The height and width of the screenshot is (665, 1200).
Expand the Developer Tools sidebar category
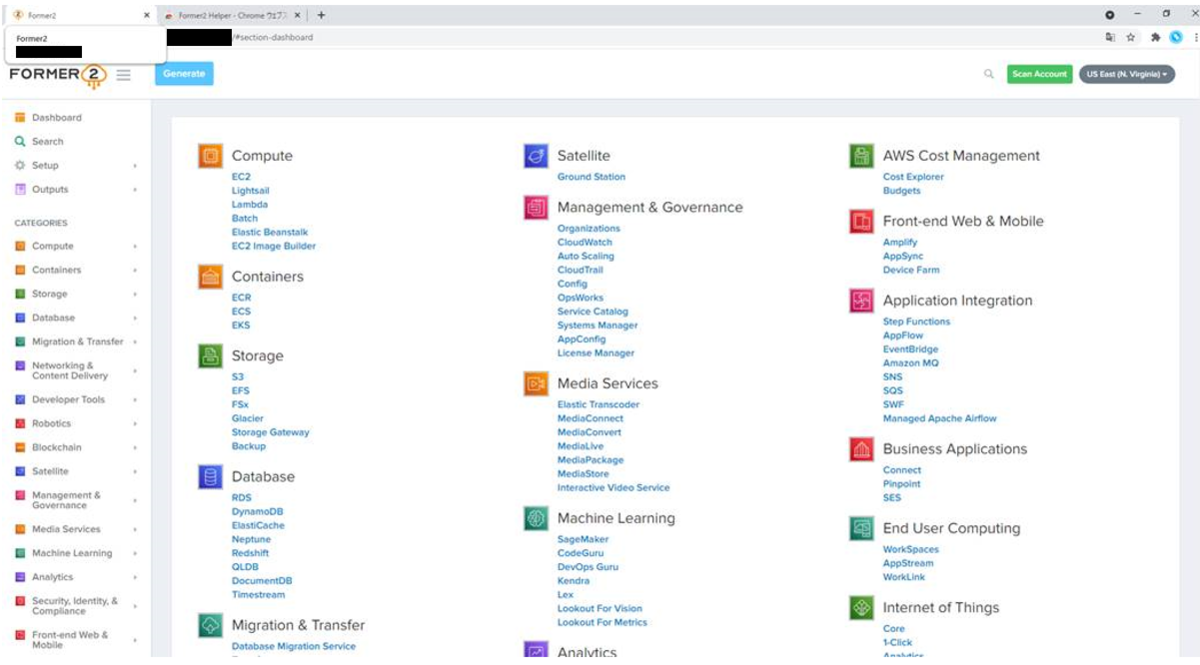[x=135, y=400]
